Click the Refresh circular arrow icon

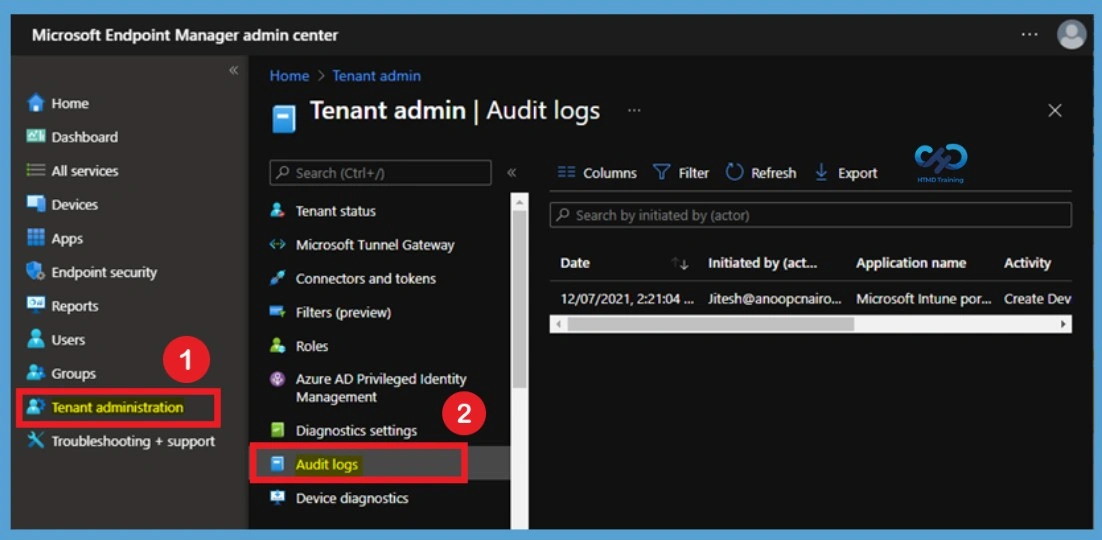pyautogui.click(x=734, y=172)
